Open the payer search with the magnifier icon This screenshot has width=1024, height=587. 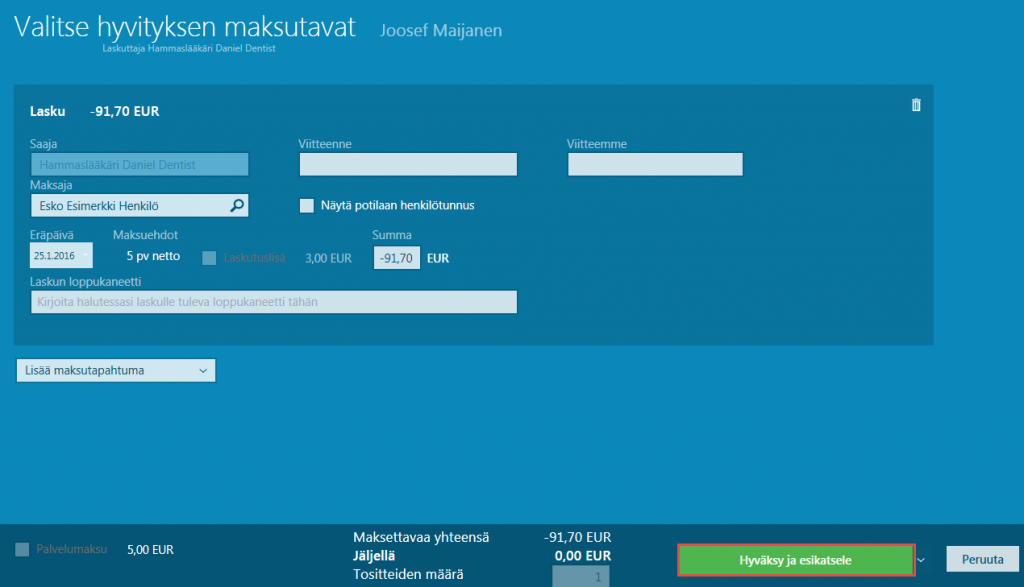239,205
